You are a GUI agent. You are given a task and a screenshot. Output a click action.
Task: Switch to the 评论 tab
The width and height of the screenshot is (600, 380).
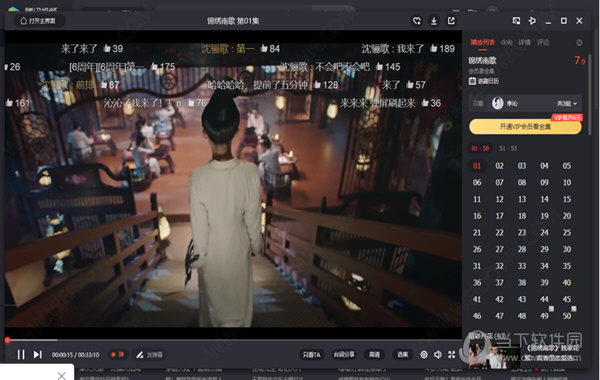tap(543, 42)
